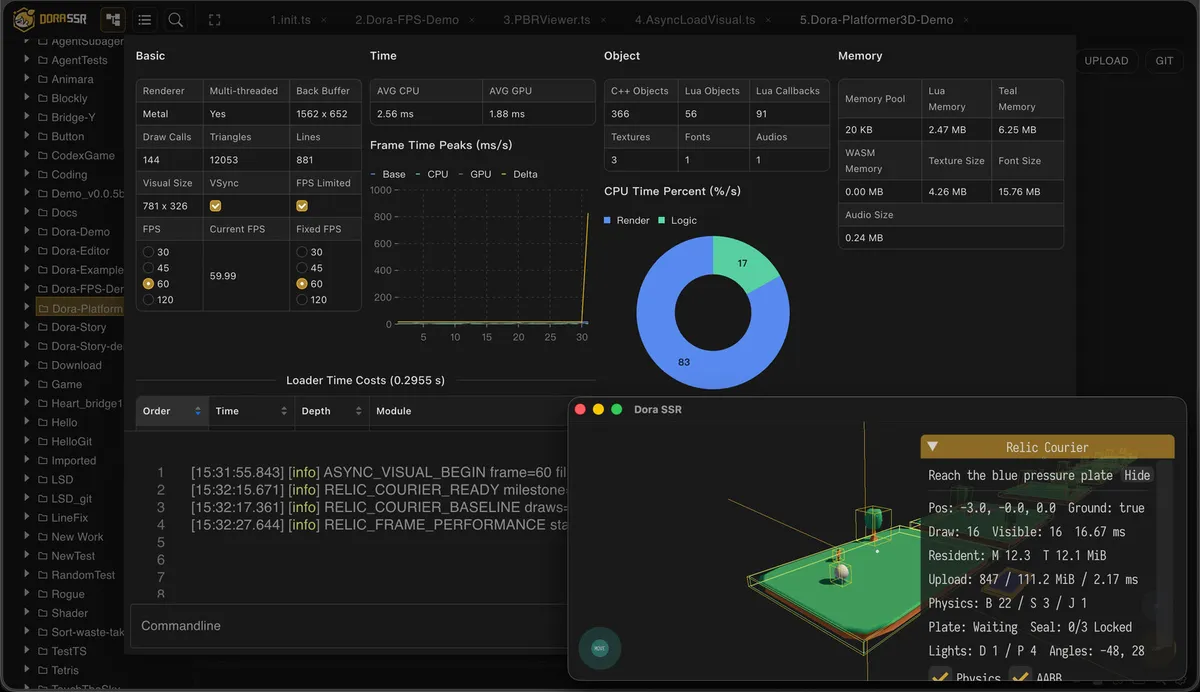Viewport: 1200px width, 692px height.
Task: Expand the Bridge-Y folder arrow
Action: 27,117
